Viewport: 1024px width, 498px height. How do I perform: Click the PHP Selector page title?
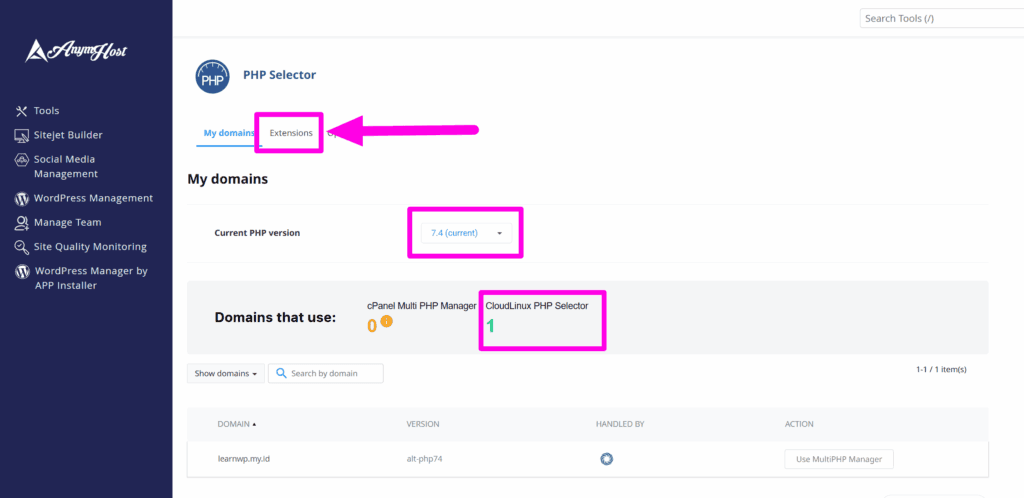tap(280, 75)
